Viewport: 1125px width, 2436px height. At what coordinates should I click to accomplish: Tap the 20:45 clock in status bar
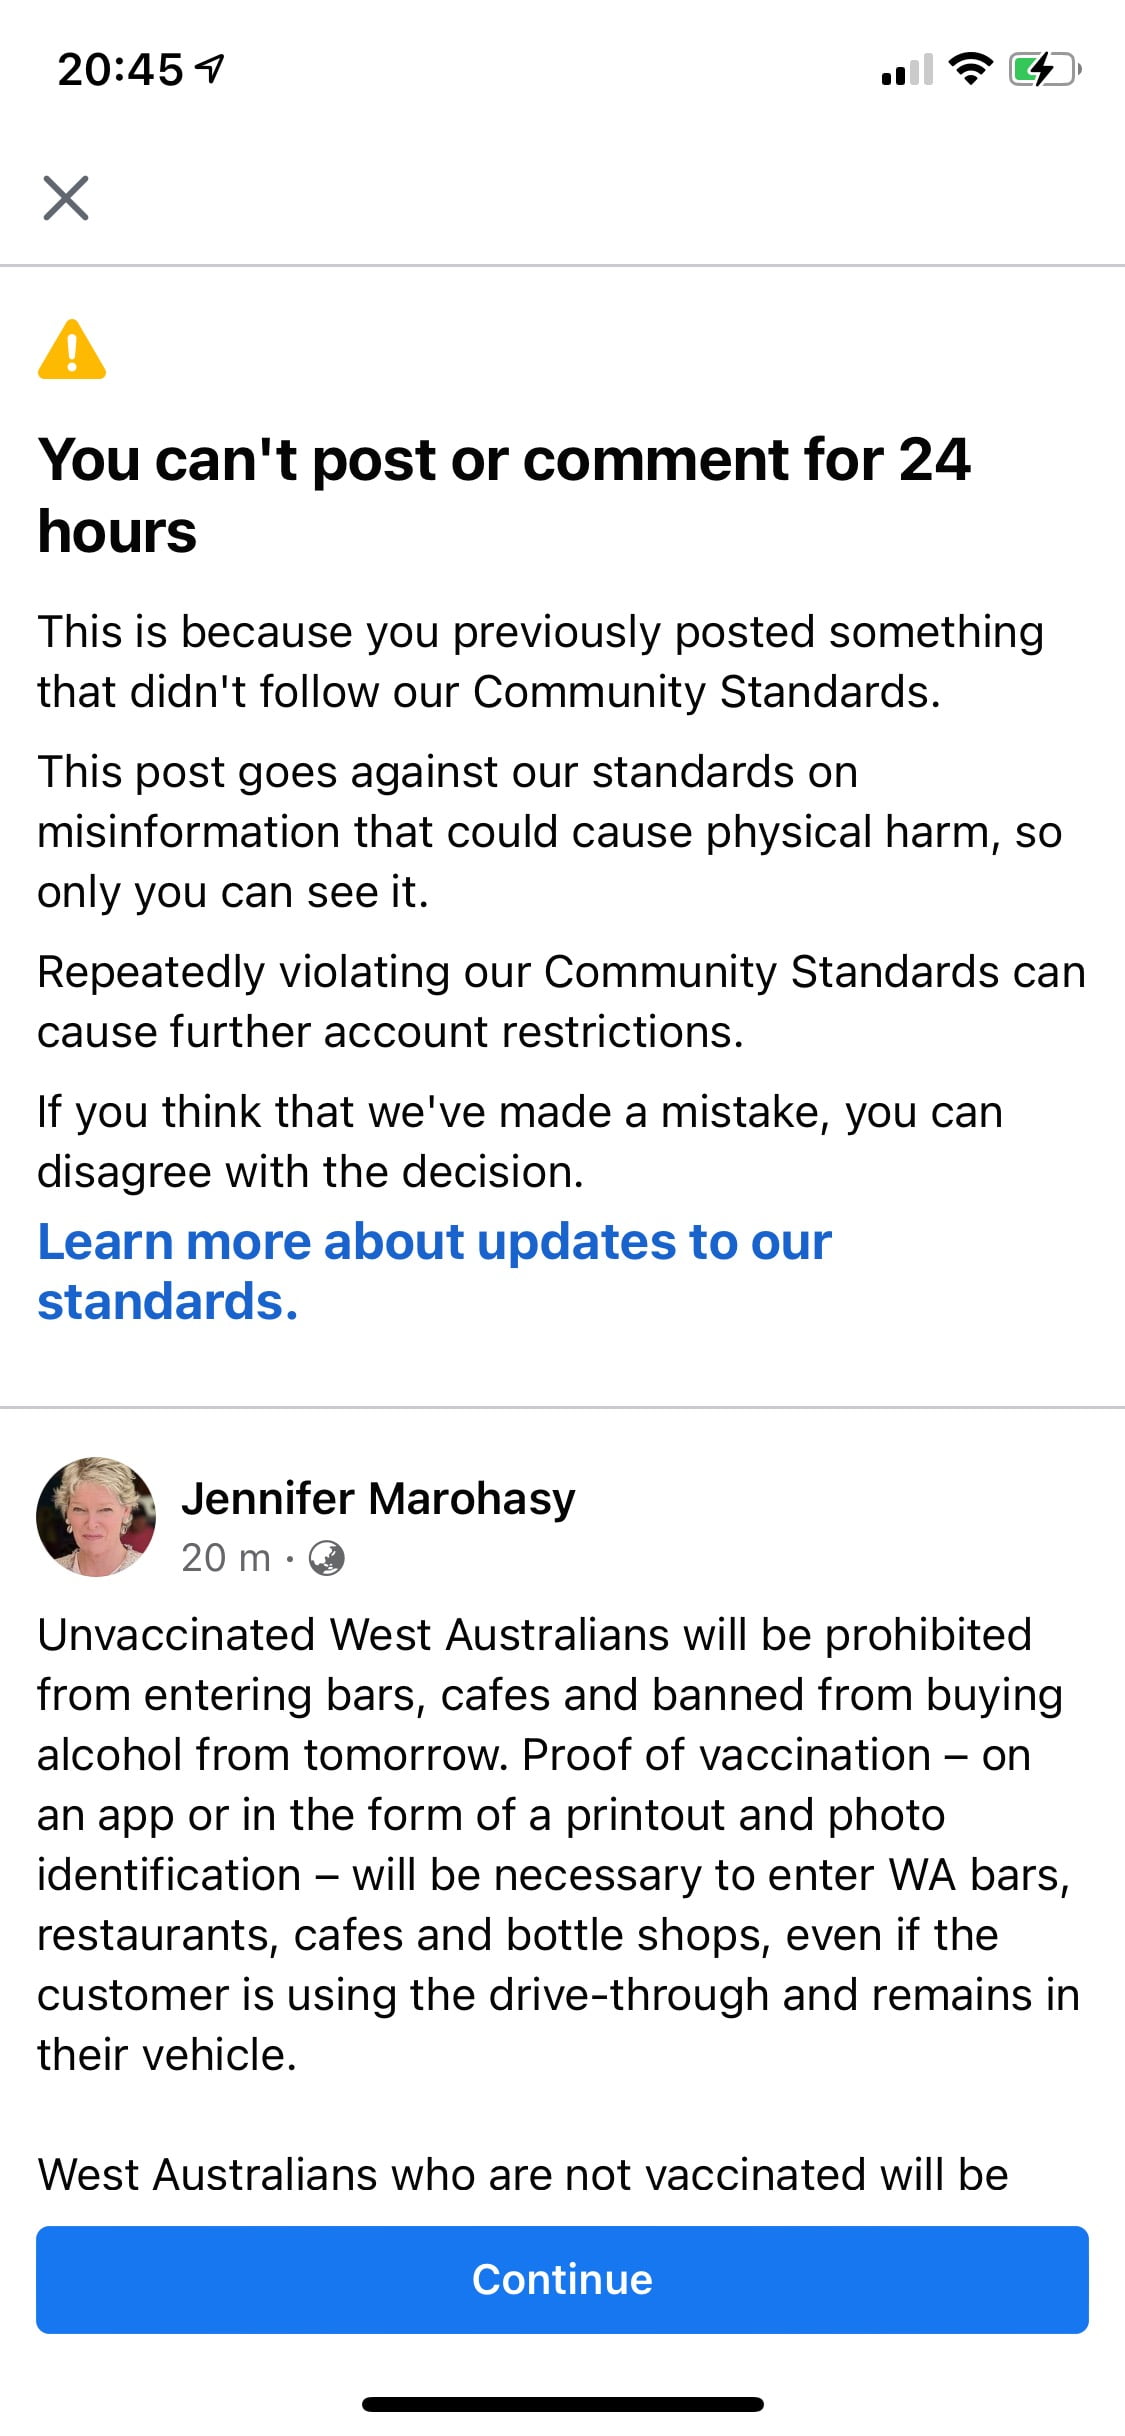pos(120,69)
